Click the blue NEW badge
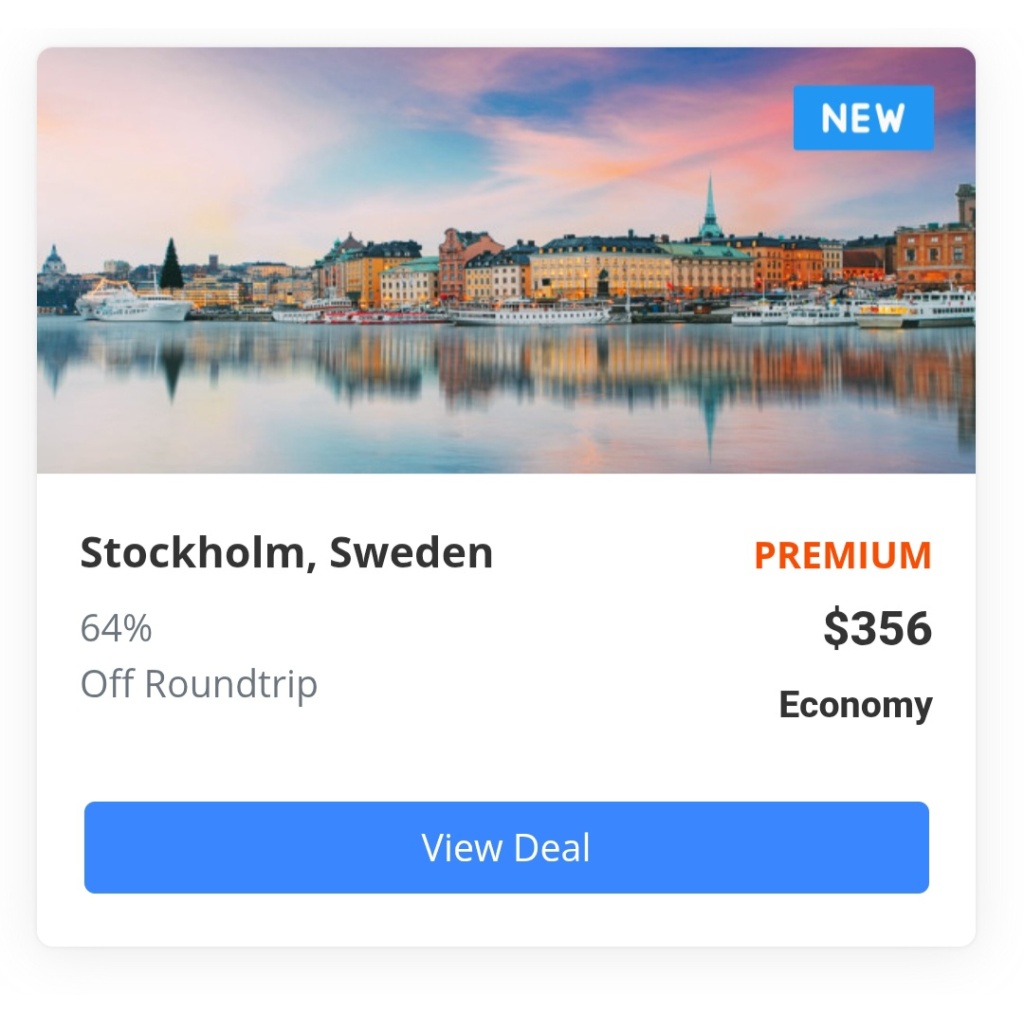 coord(863,118)
